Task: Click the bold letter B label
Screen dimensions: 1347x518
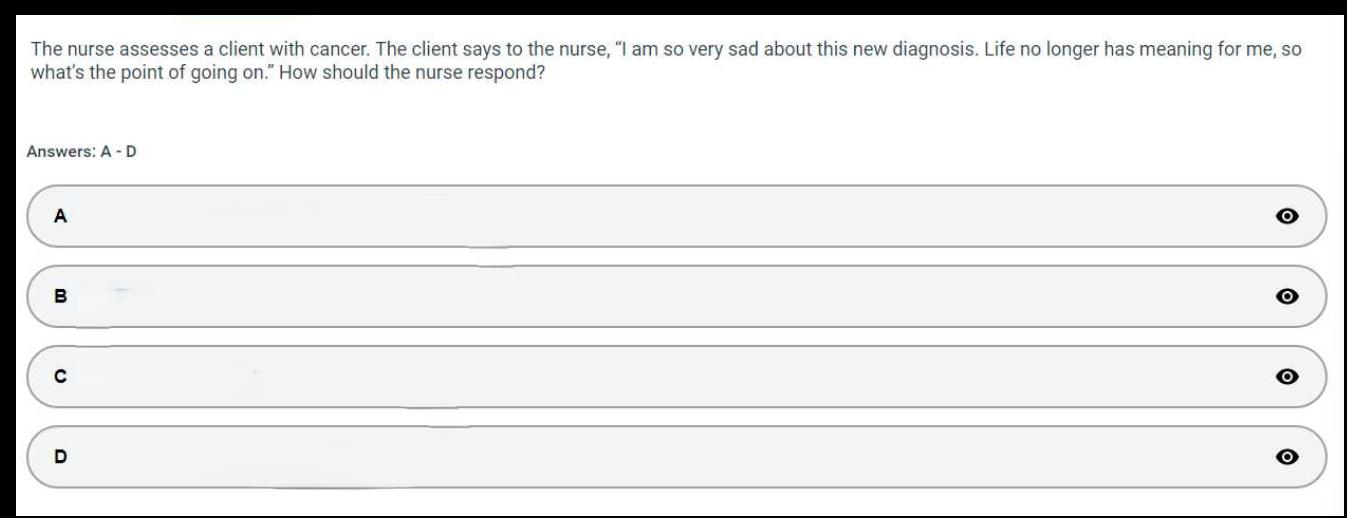Action: (60, 296)
